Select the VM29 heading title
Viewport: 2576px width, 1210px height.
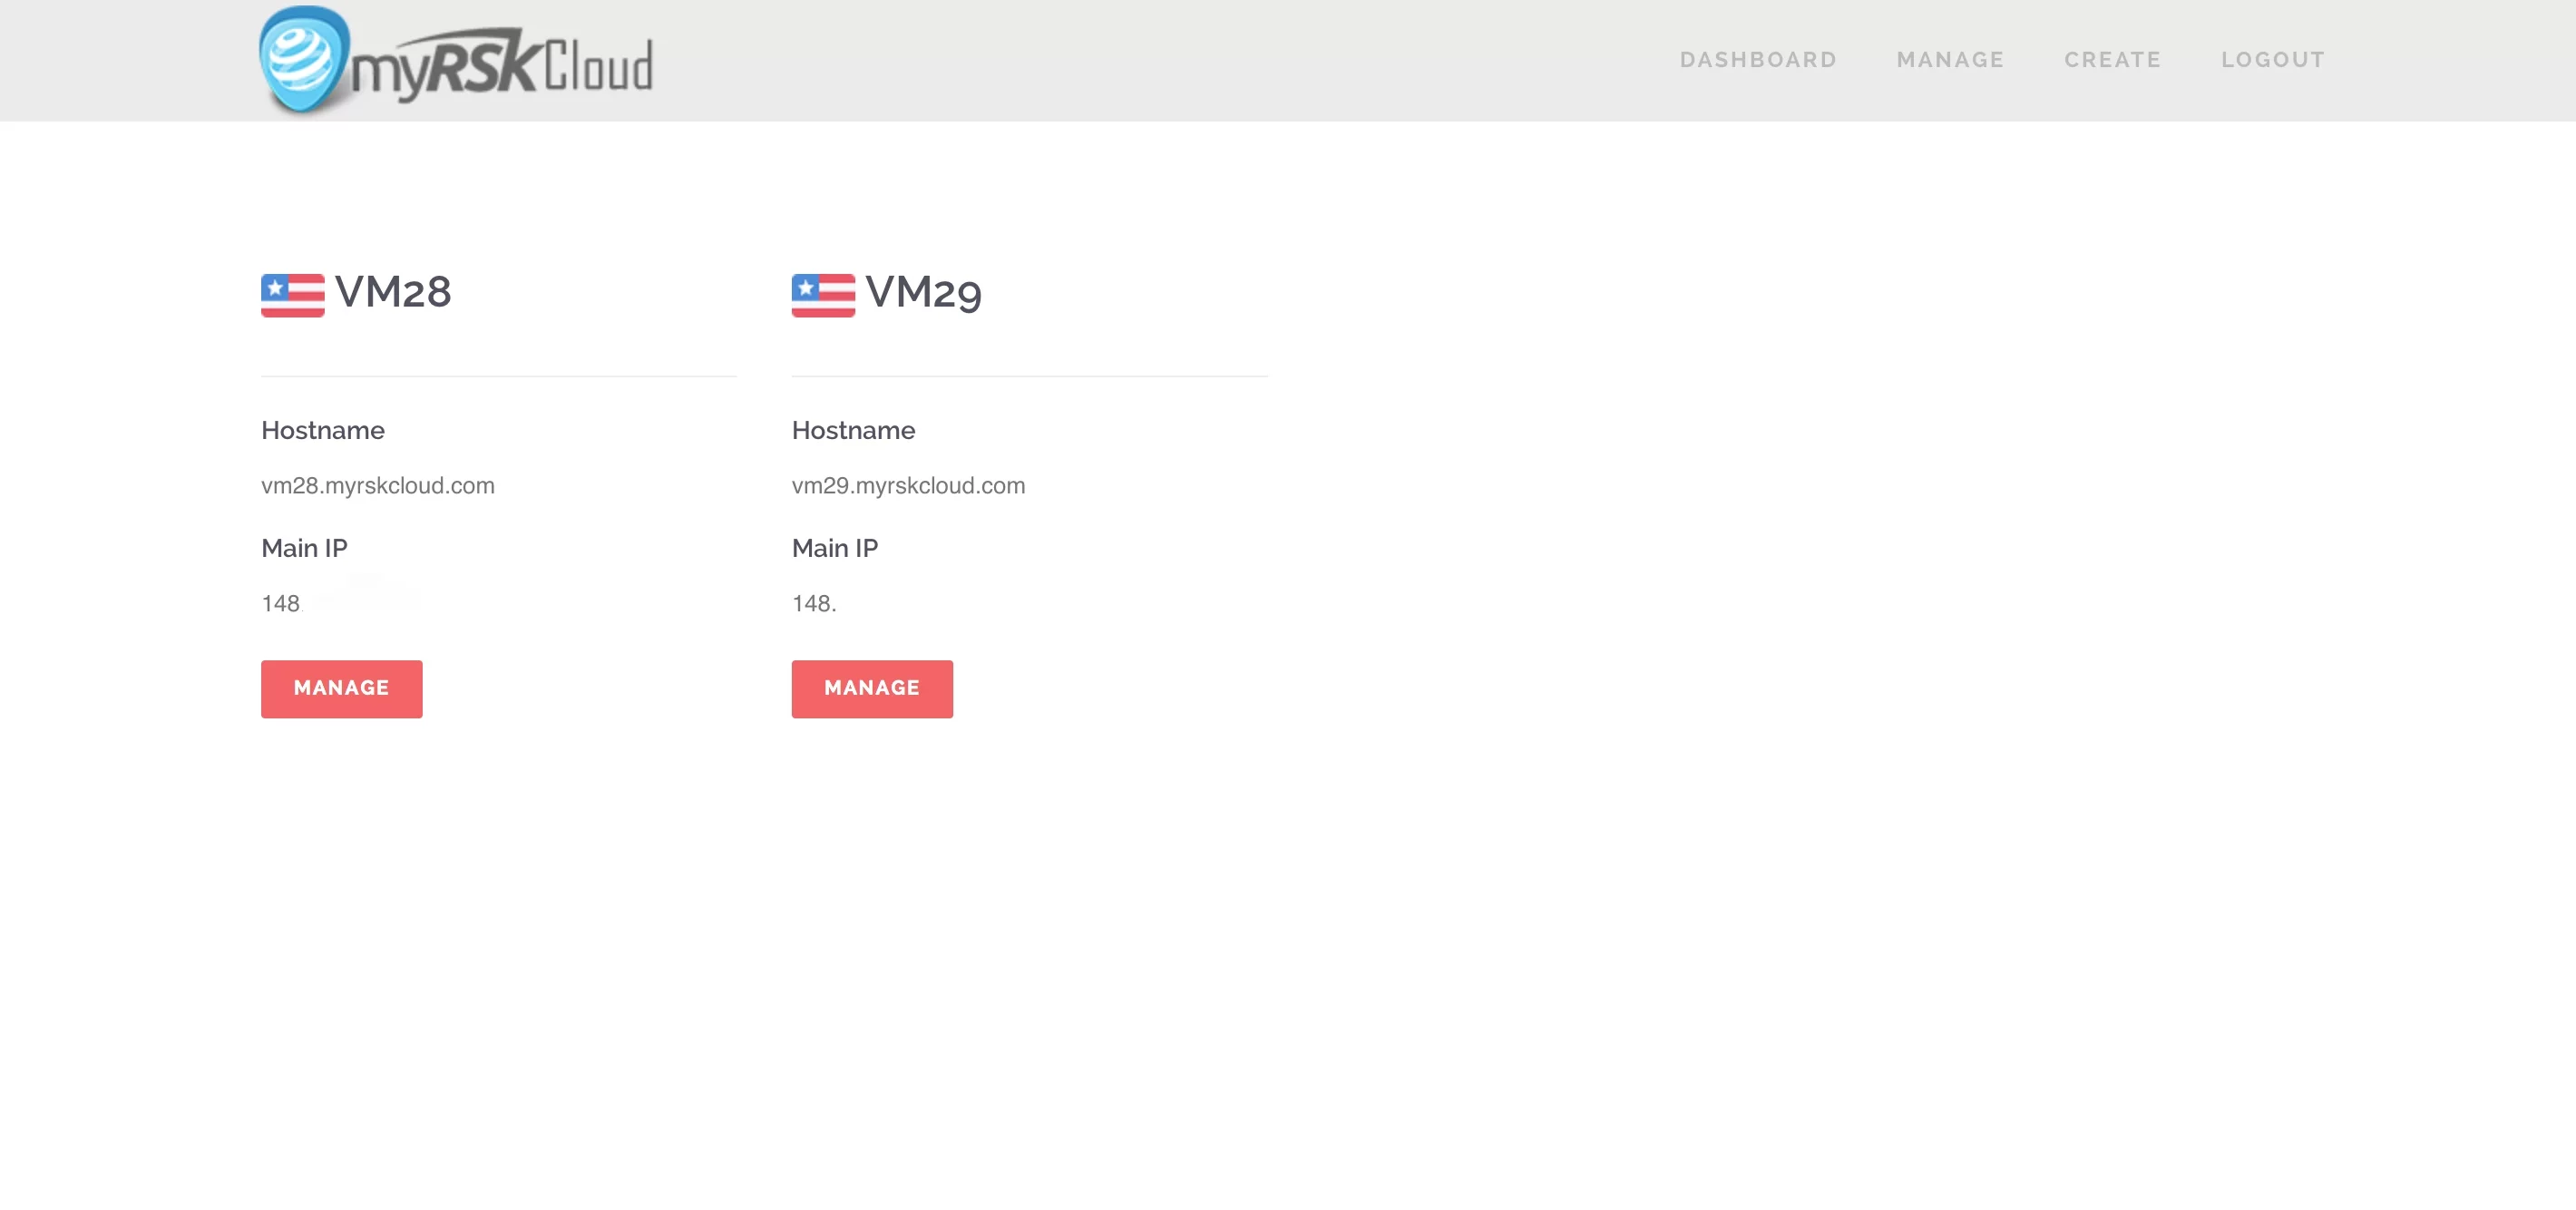click(924, 292)
